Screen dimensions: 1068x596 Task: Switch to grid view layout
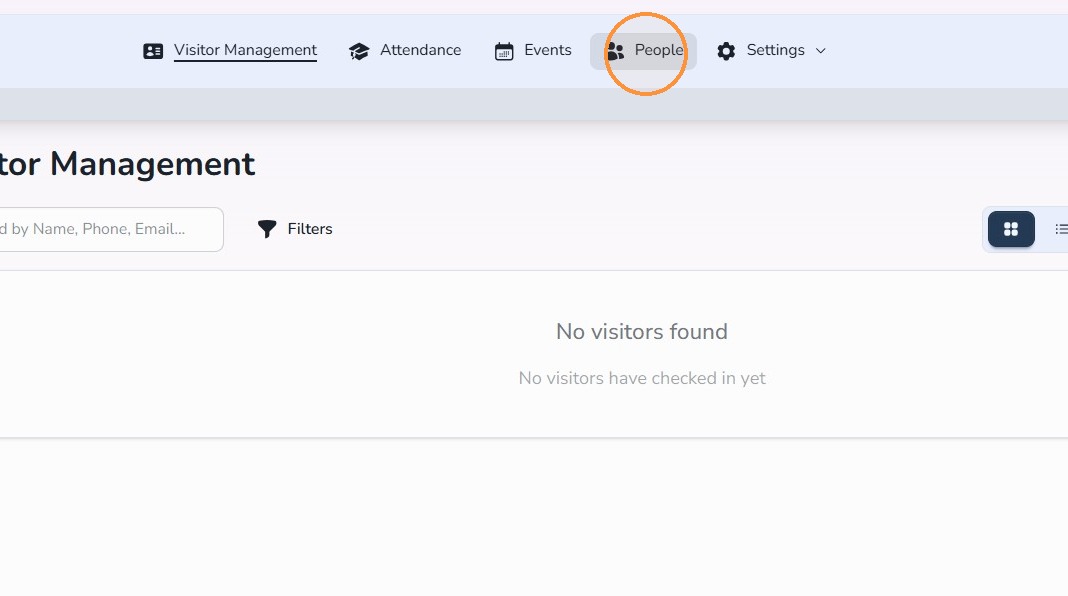point(1011,229)
